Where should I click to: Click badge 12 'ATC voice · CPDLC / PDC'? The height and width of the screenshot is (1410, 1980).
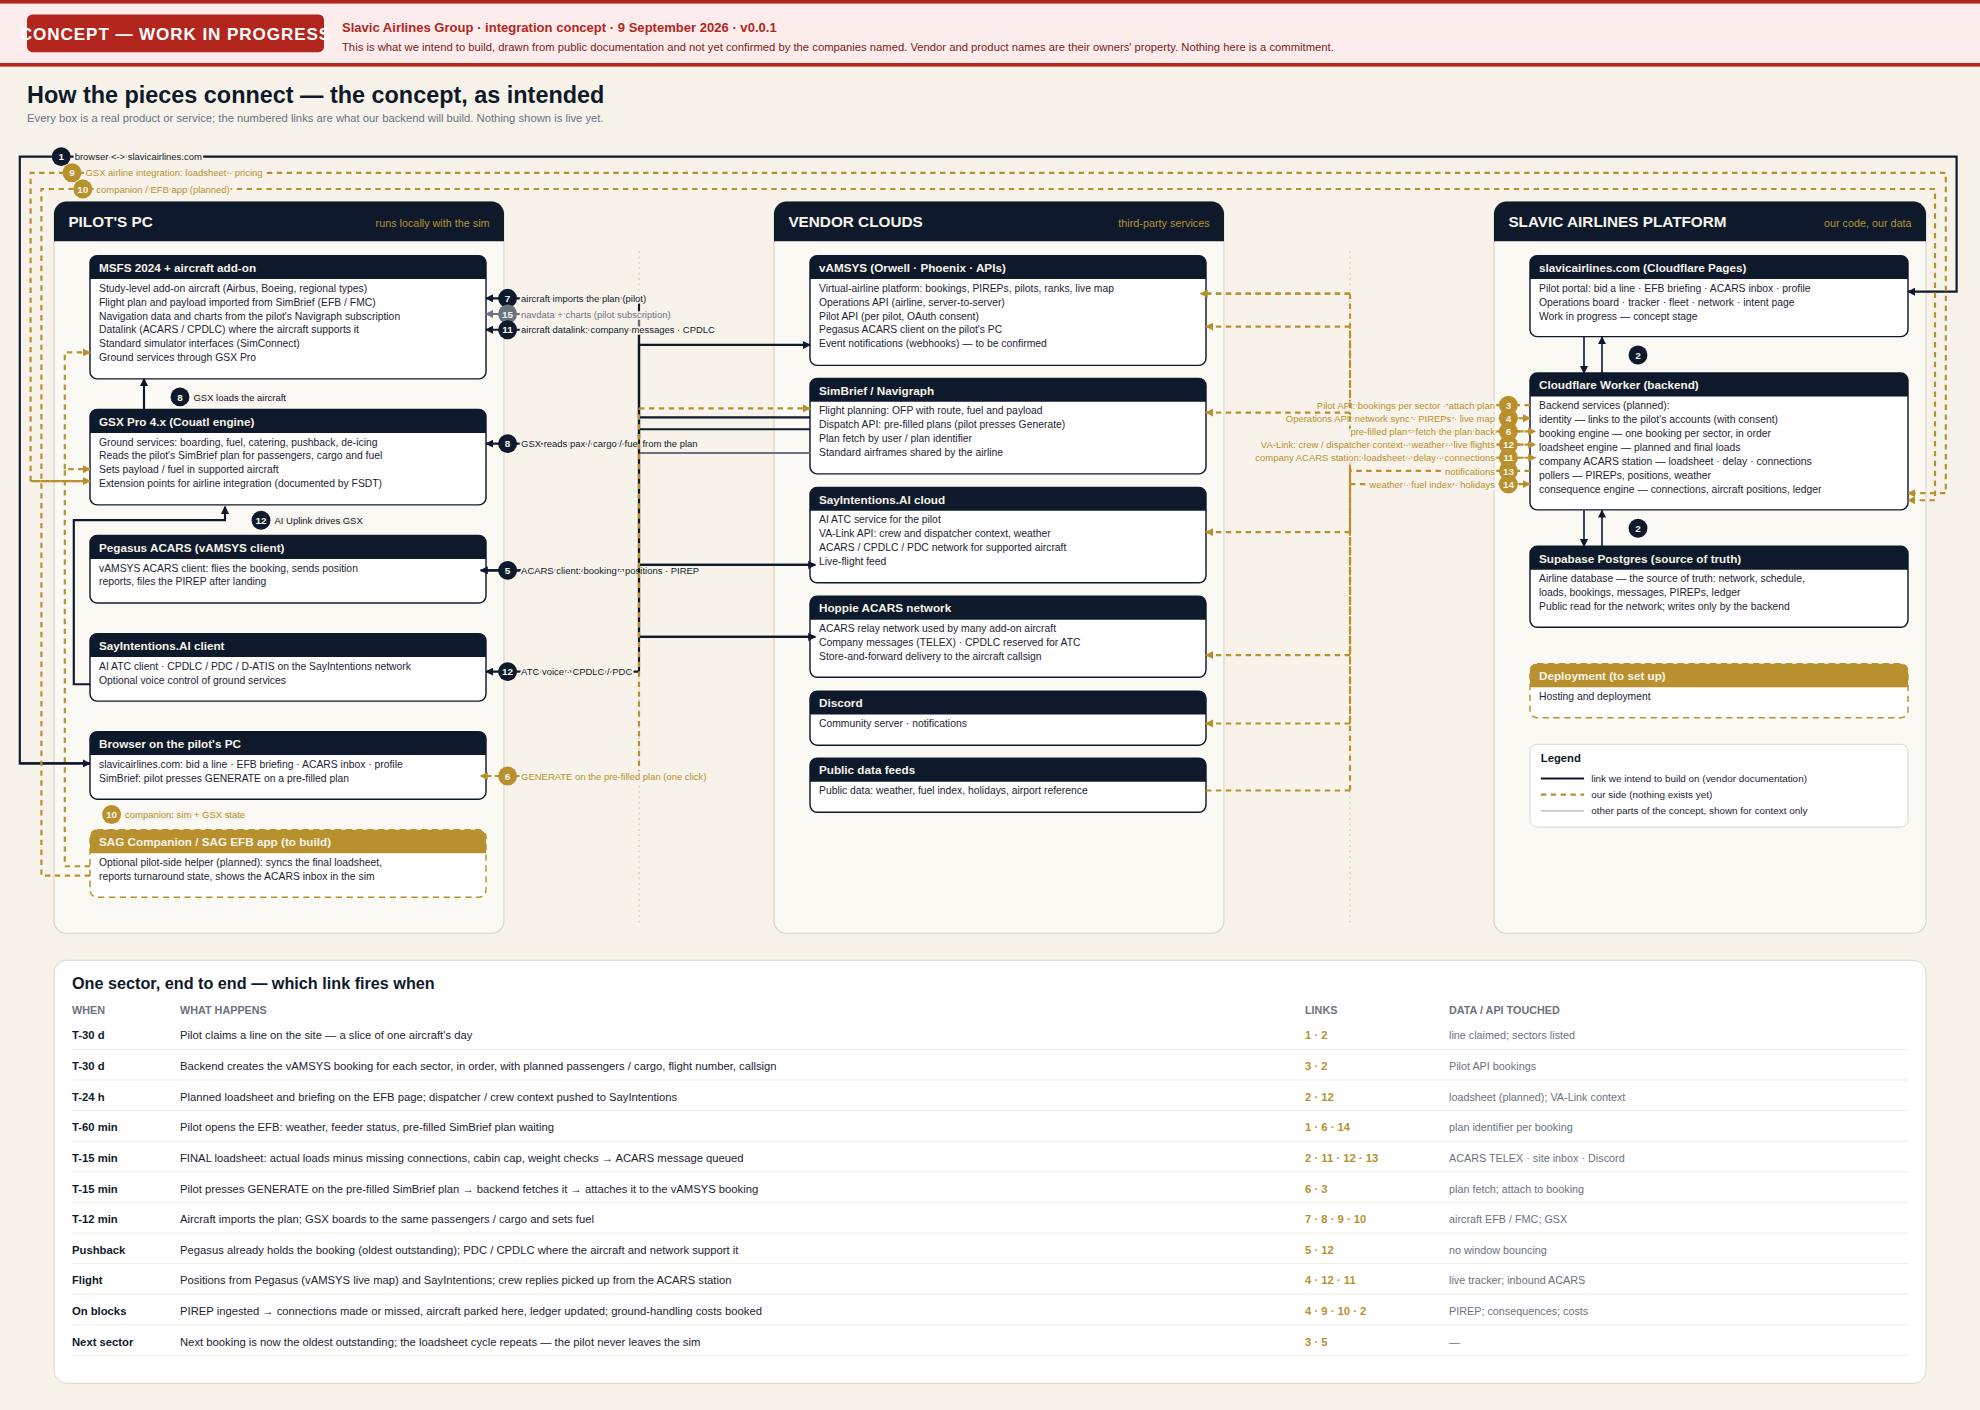[508, 672]
